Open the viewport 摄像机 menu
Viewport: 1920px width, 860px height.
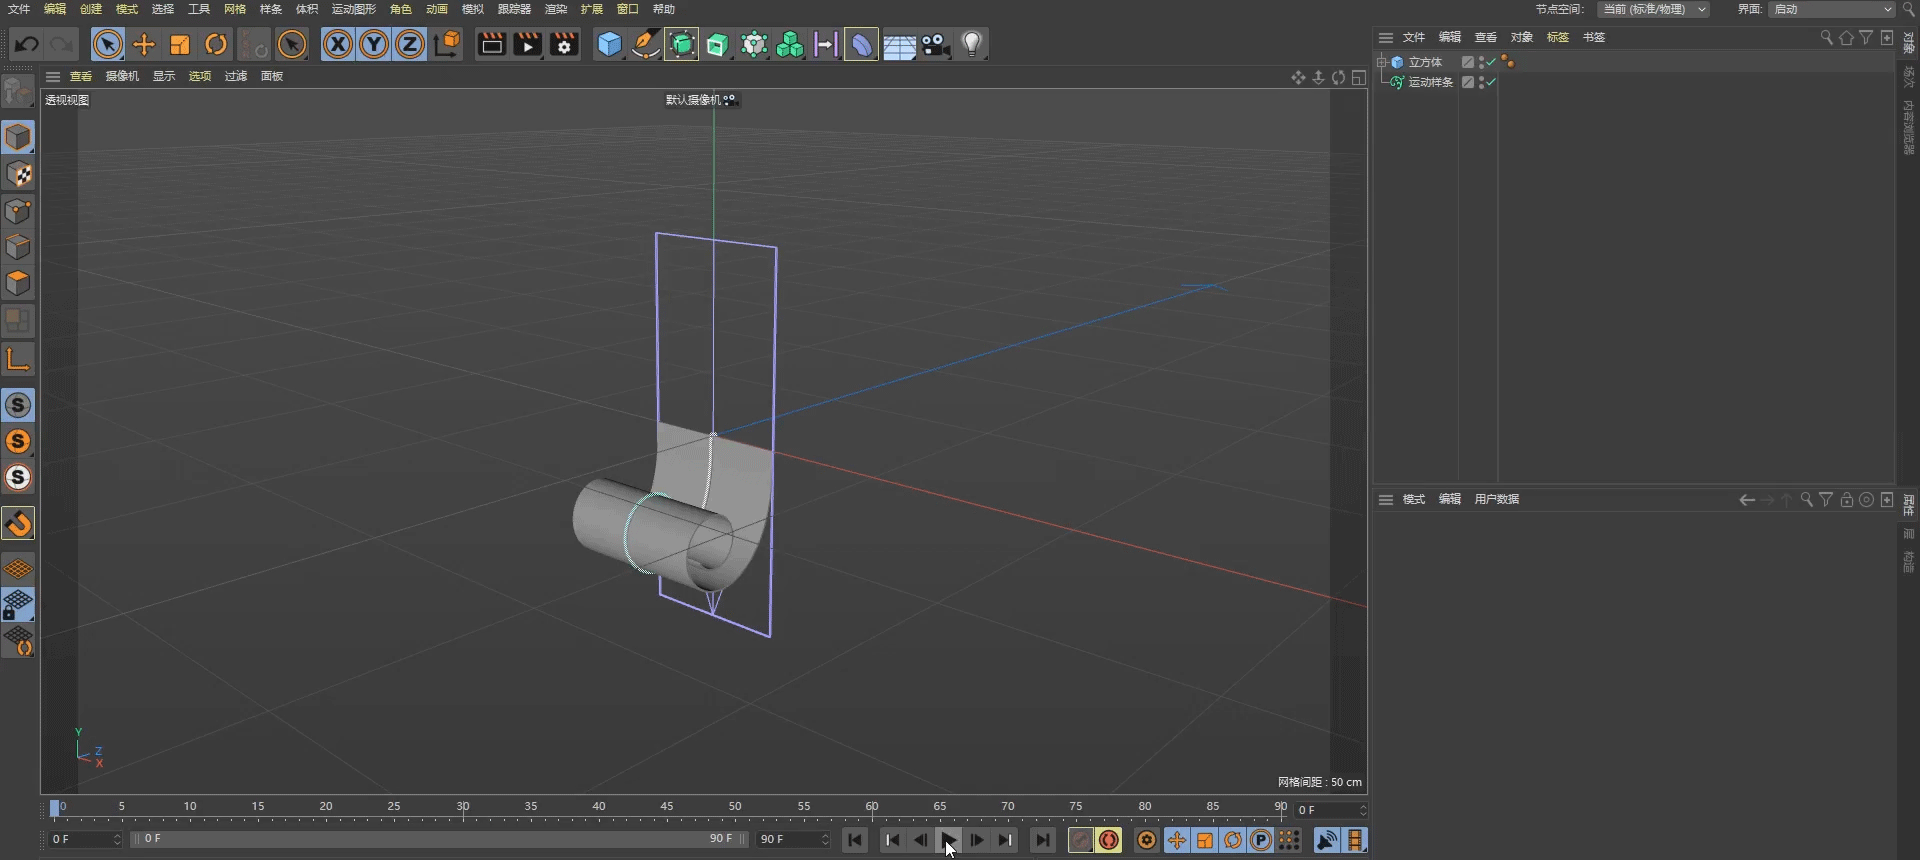(122, 76)
